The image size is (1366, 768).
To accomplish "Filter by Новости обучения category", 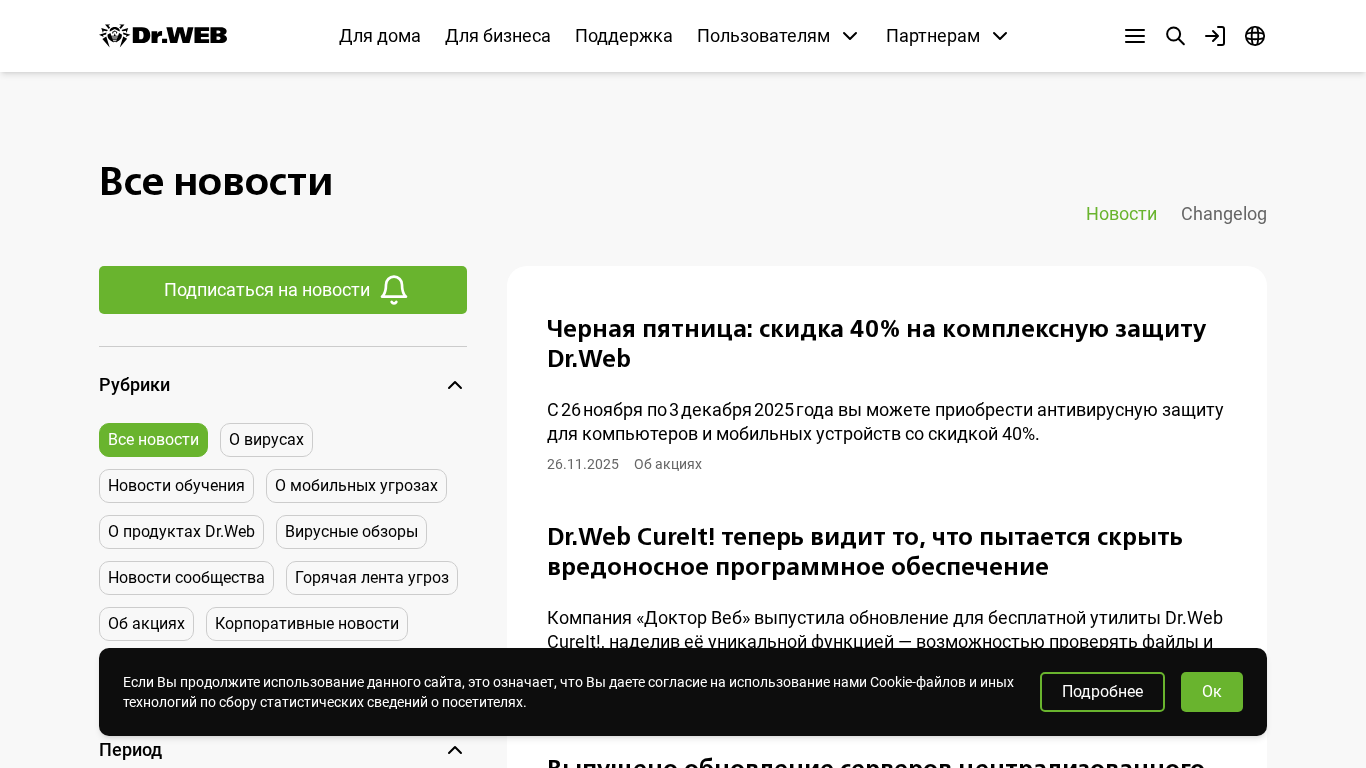I will 176,486.
